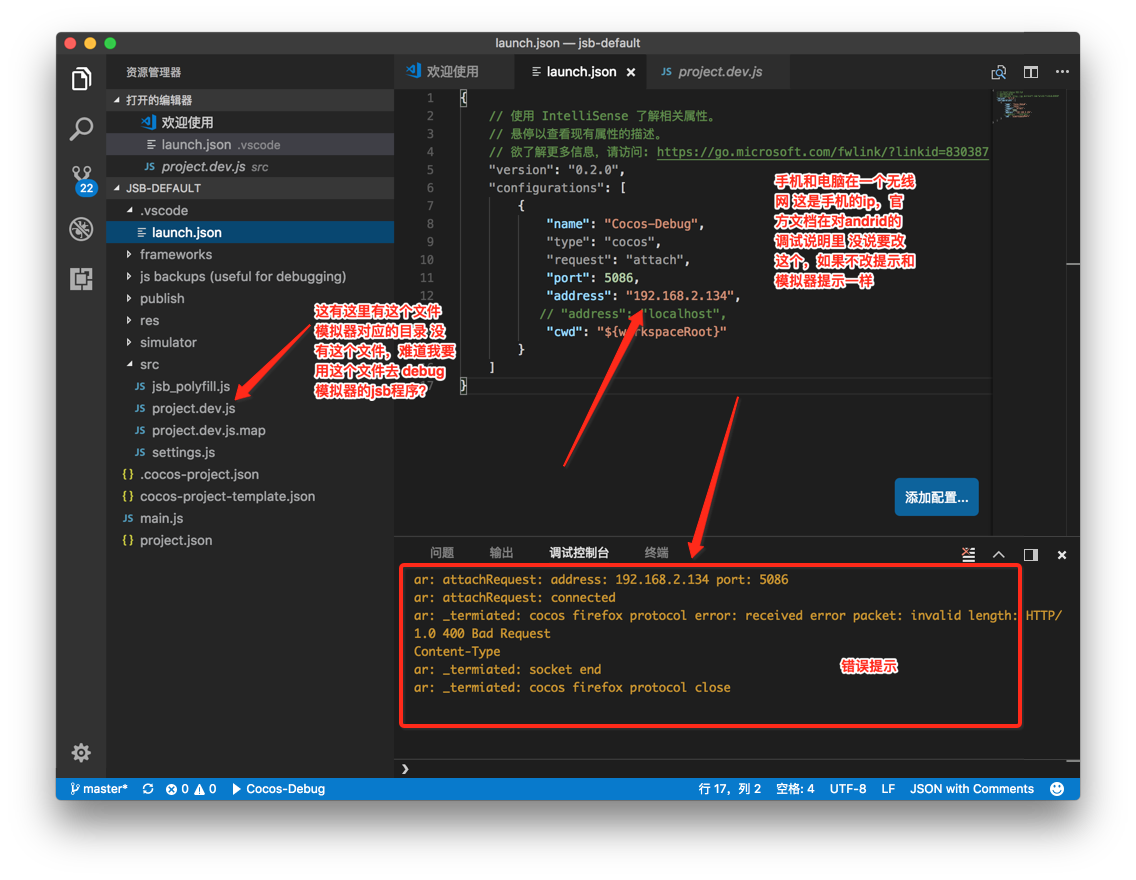The image size is (1136, 880).
Task: Open jsb_polyfill.js in the file tree
Action: click(x=250, y=386)
